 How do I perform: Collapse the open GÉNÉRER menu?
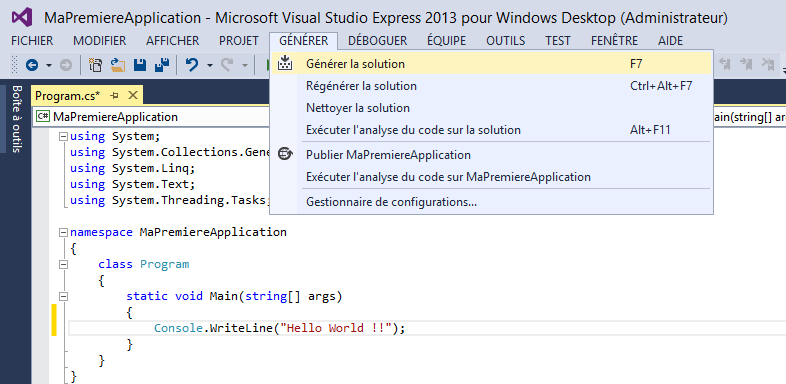304,41
